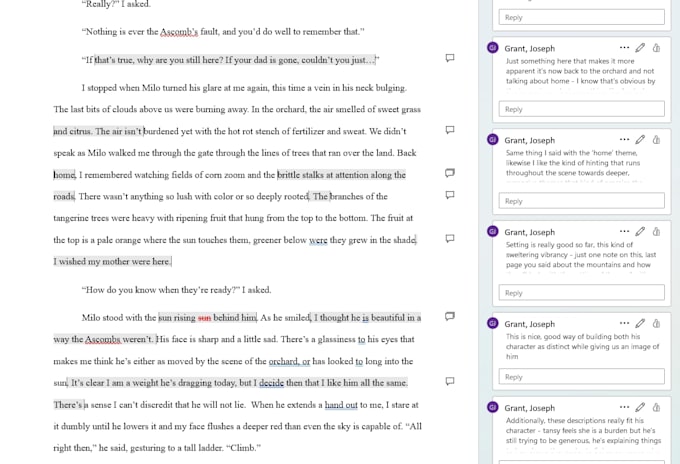Click the sentence 'I wished my mother were here.'
The image size is (680, 464).
click(x=112, y=261)
